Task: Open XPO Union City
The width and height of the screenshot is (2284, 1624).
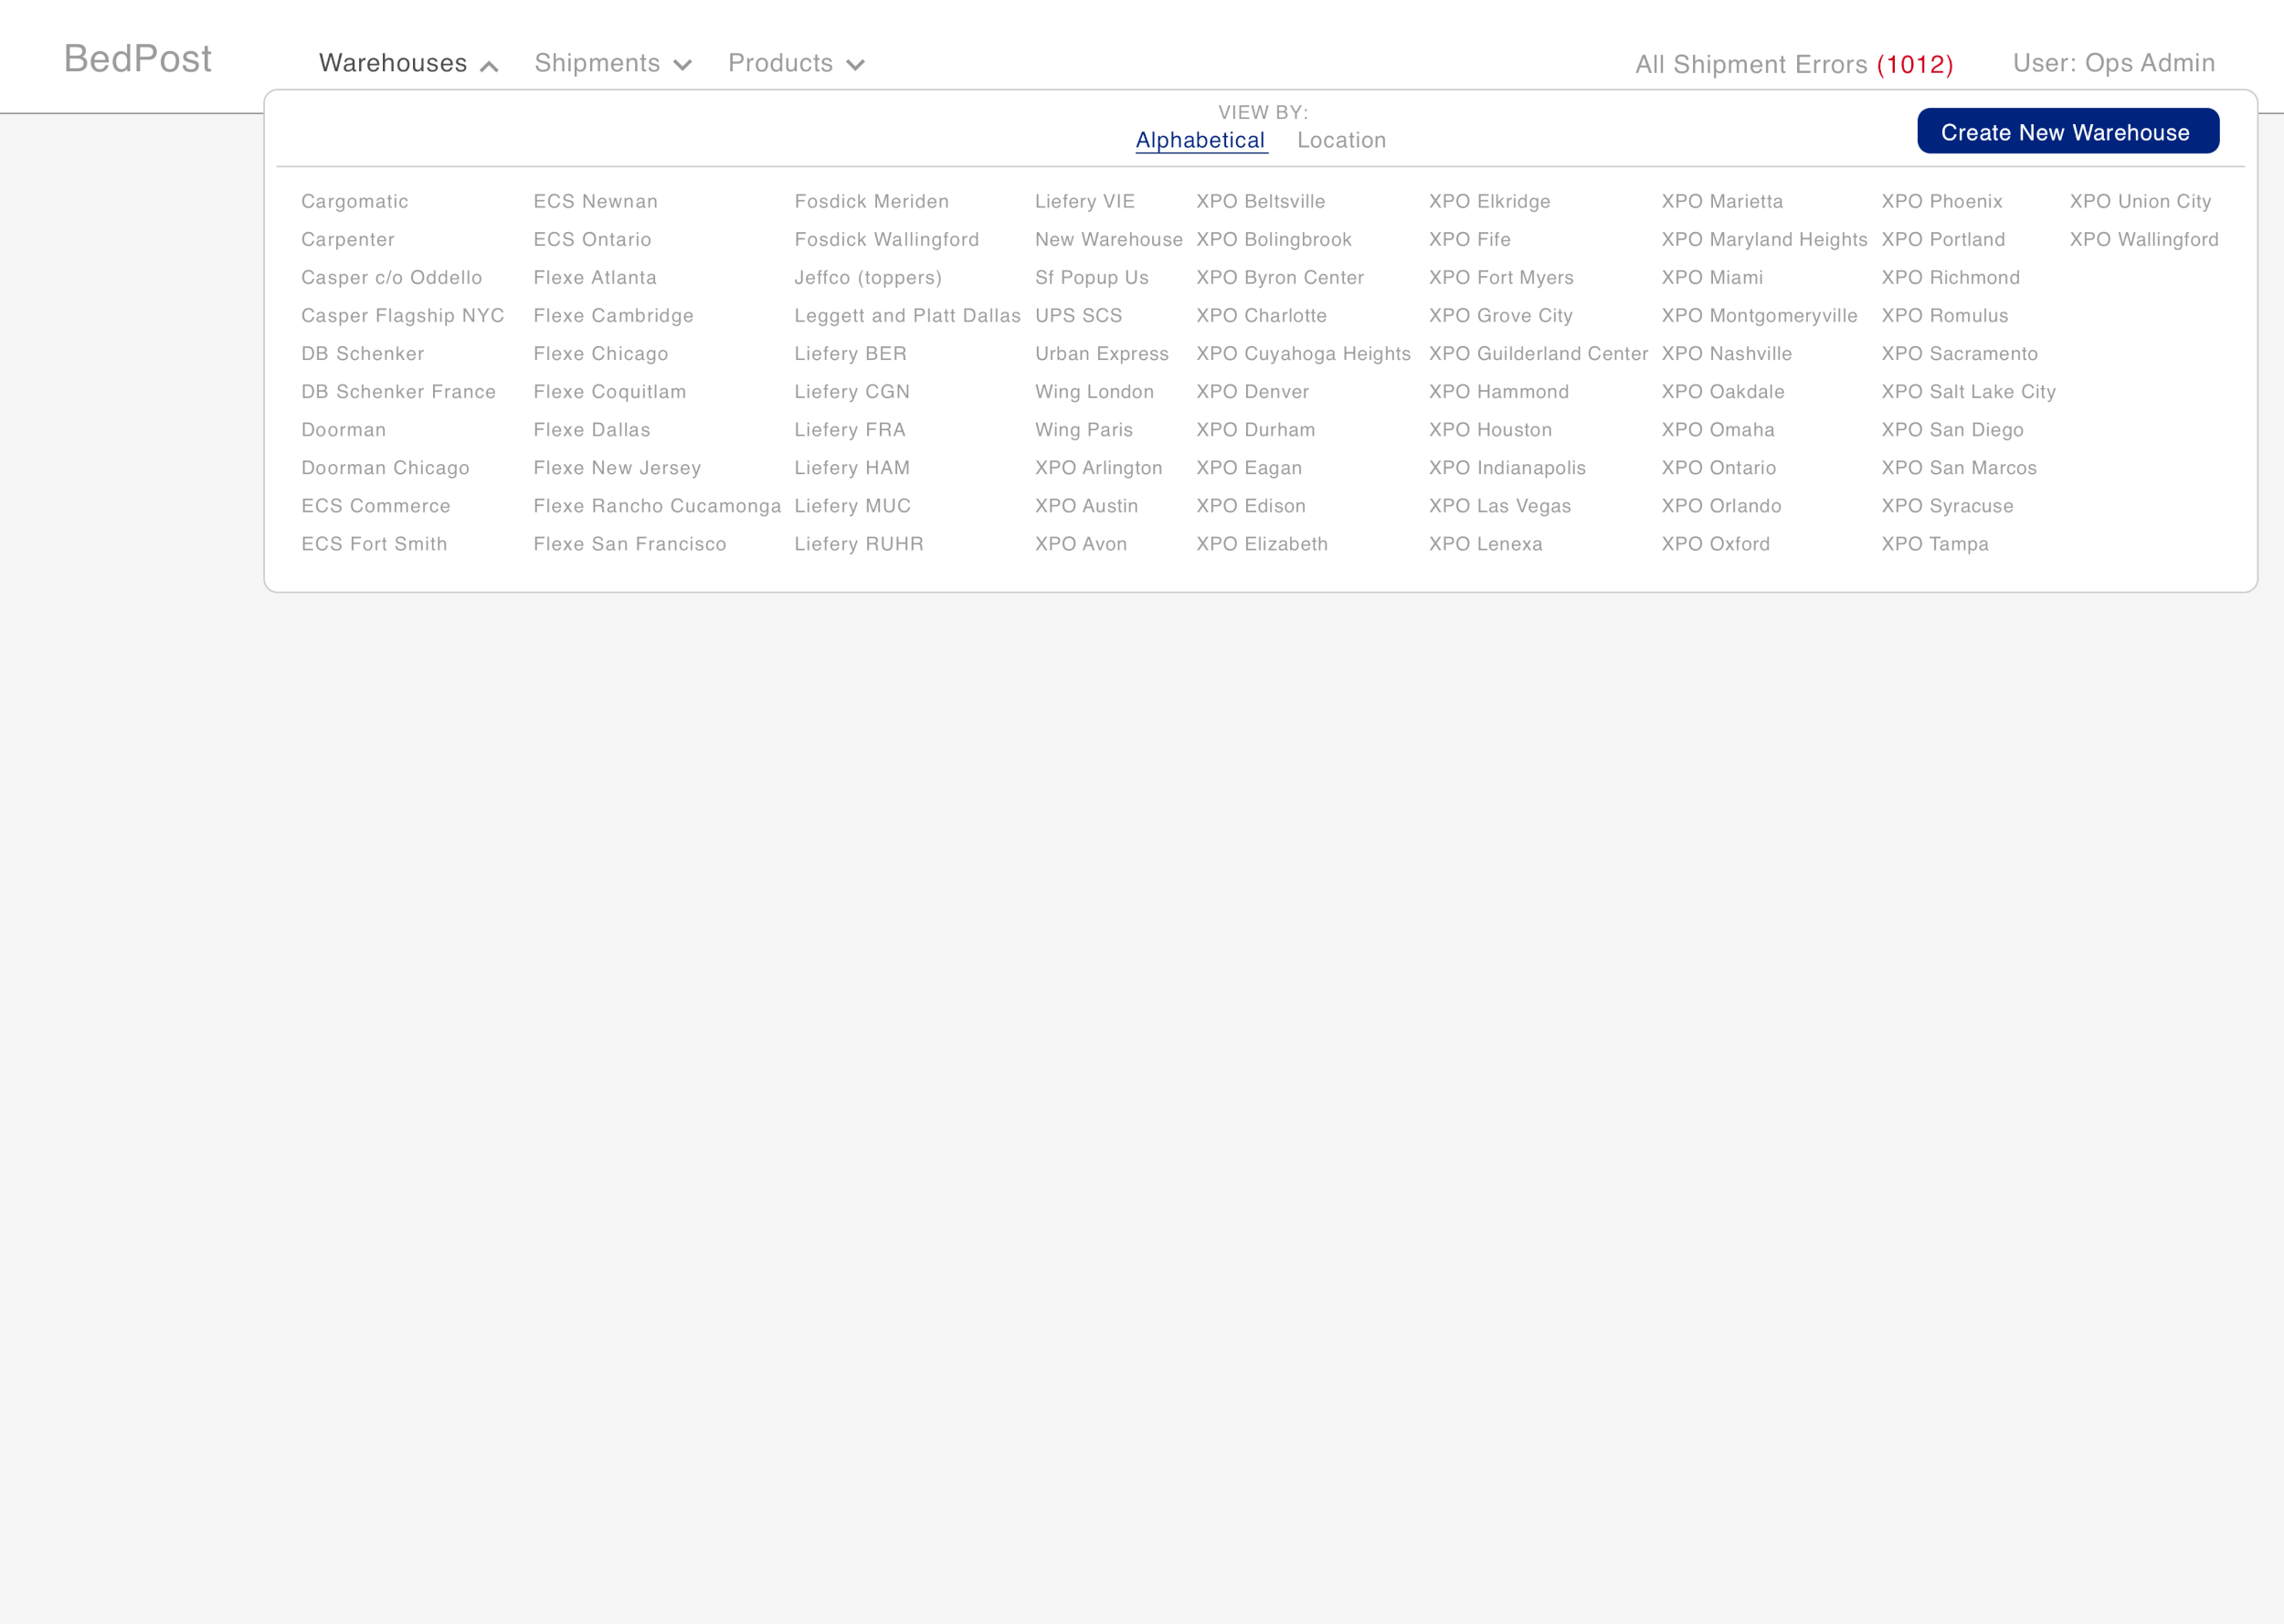Action: 2140,201
